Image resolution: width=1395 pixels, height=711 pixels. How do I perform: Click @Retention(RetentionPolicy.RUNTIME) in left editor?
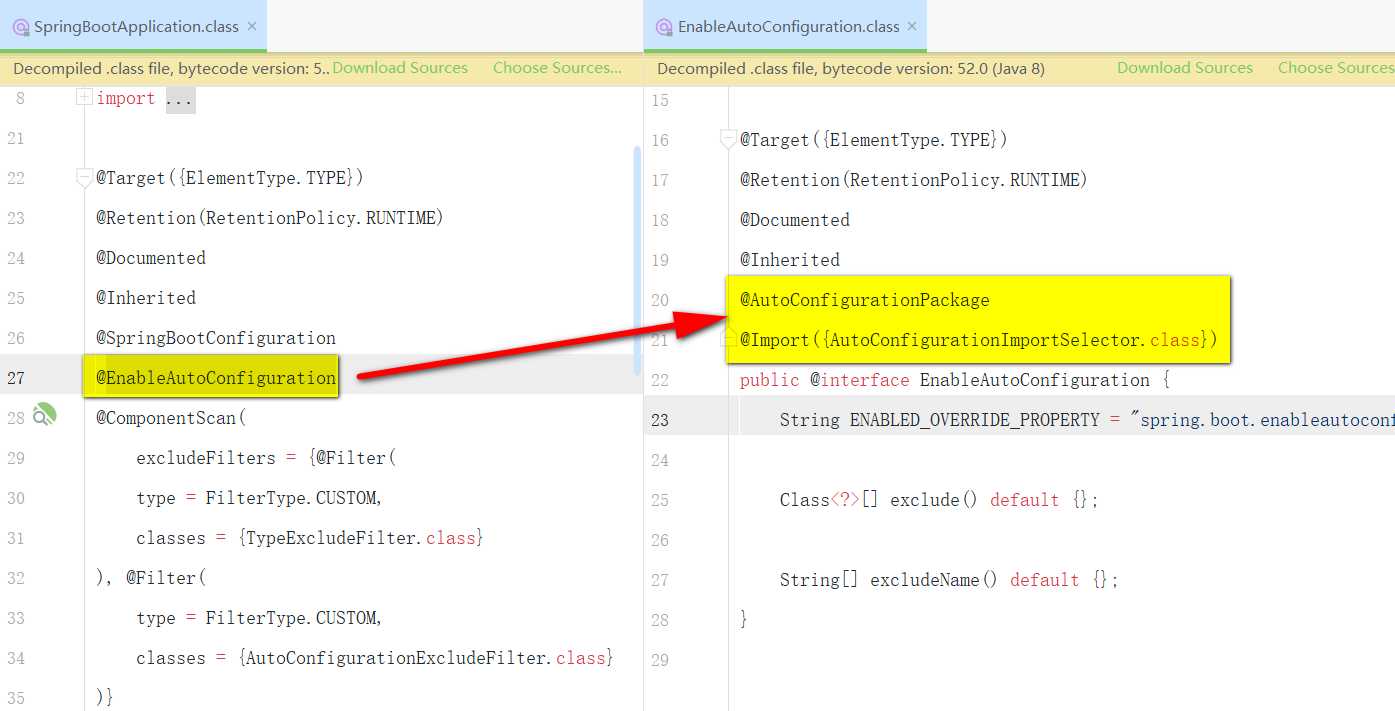[270, 218]
